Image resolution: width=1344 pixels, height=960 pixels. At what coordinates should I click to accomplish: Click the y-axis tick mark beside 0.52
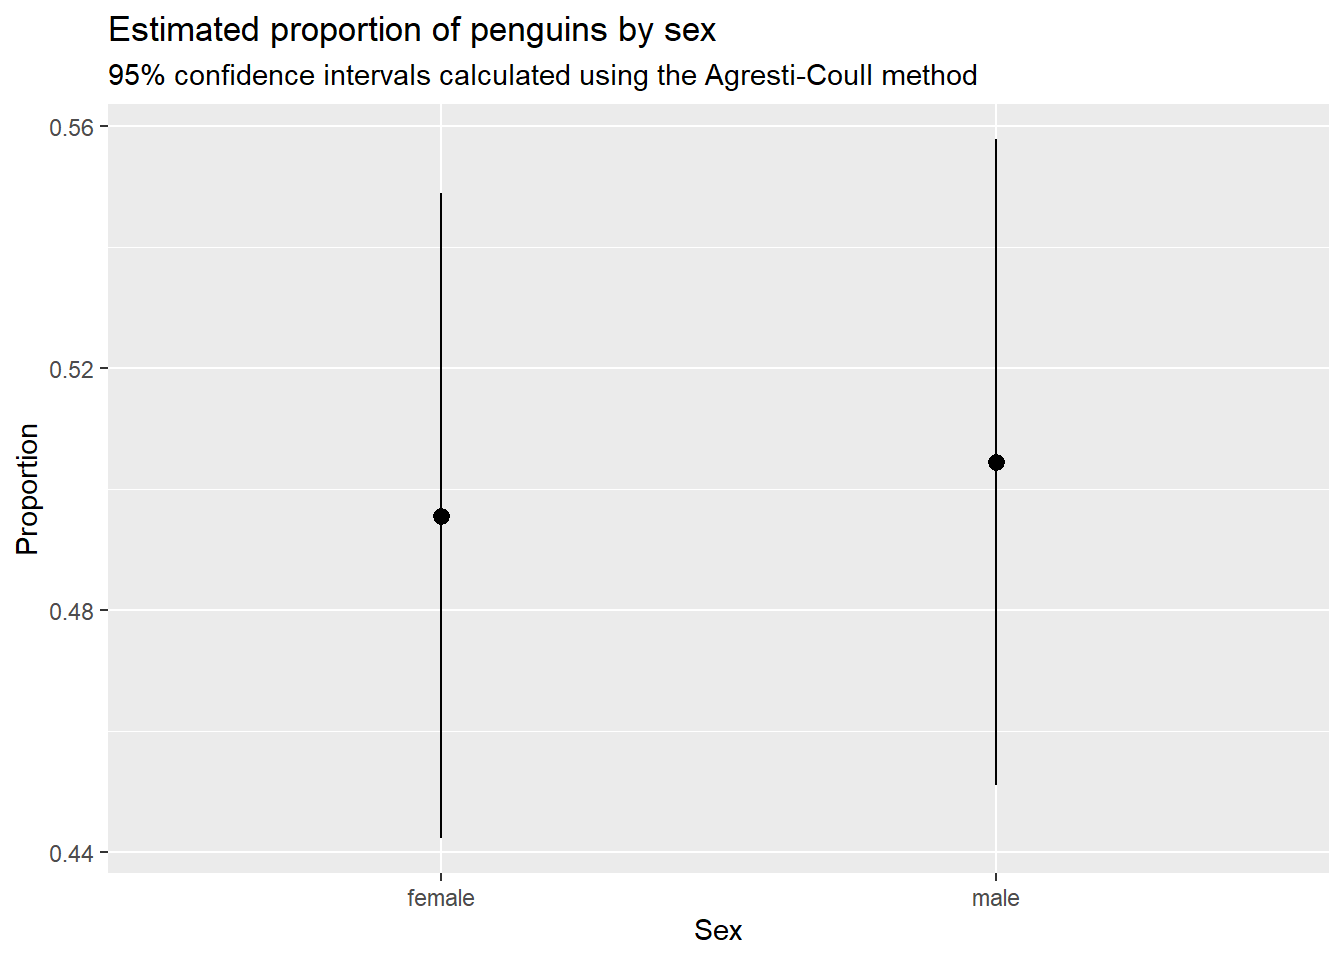pos(103,368)
